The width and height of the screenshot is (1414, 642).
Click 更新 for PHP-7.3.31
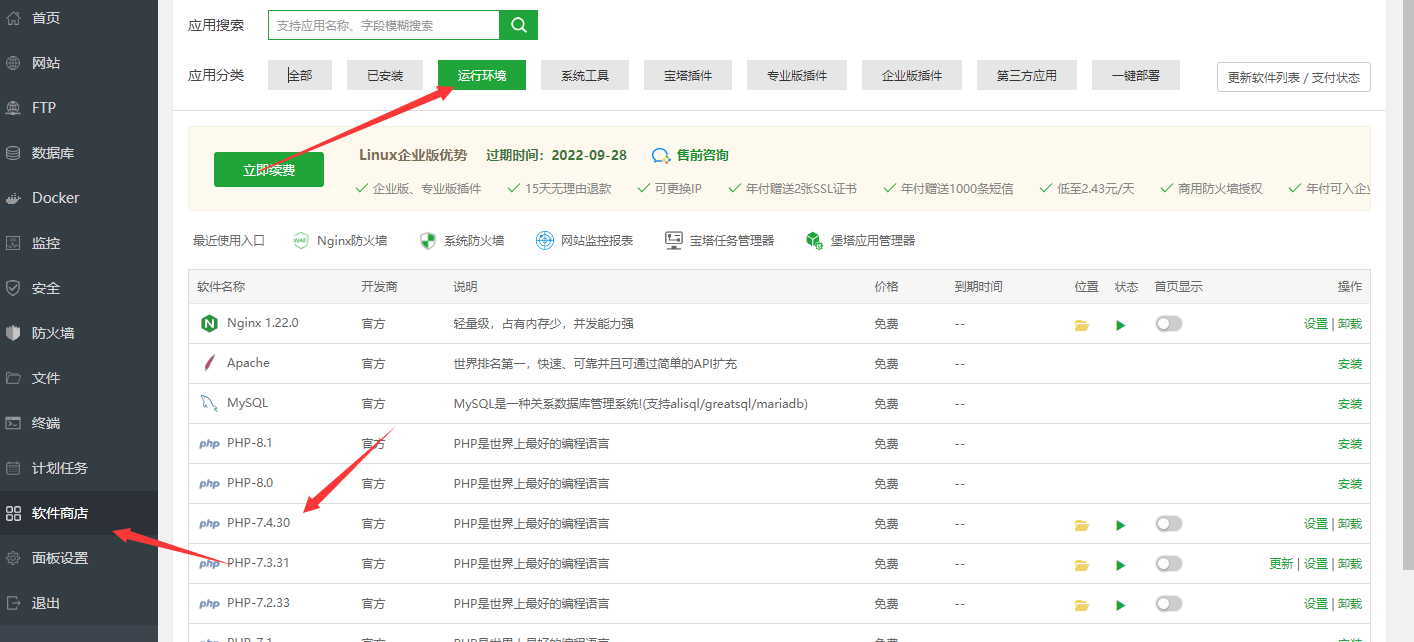(x=1281, y=564)
